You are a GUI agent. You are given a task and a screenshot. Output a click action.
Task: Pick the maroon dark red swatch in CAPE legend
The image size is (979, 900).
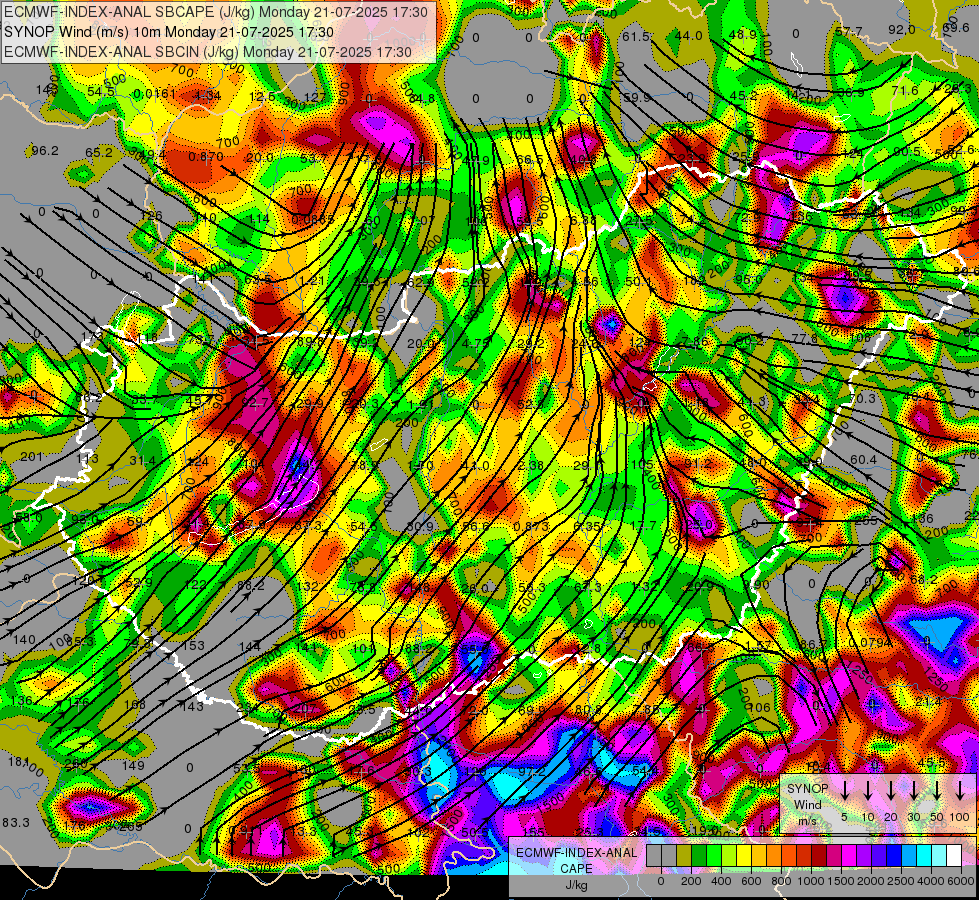pos(819,855)
